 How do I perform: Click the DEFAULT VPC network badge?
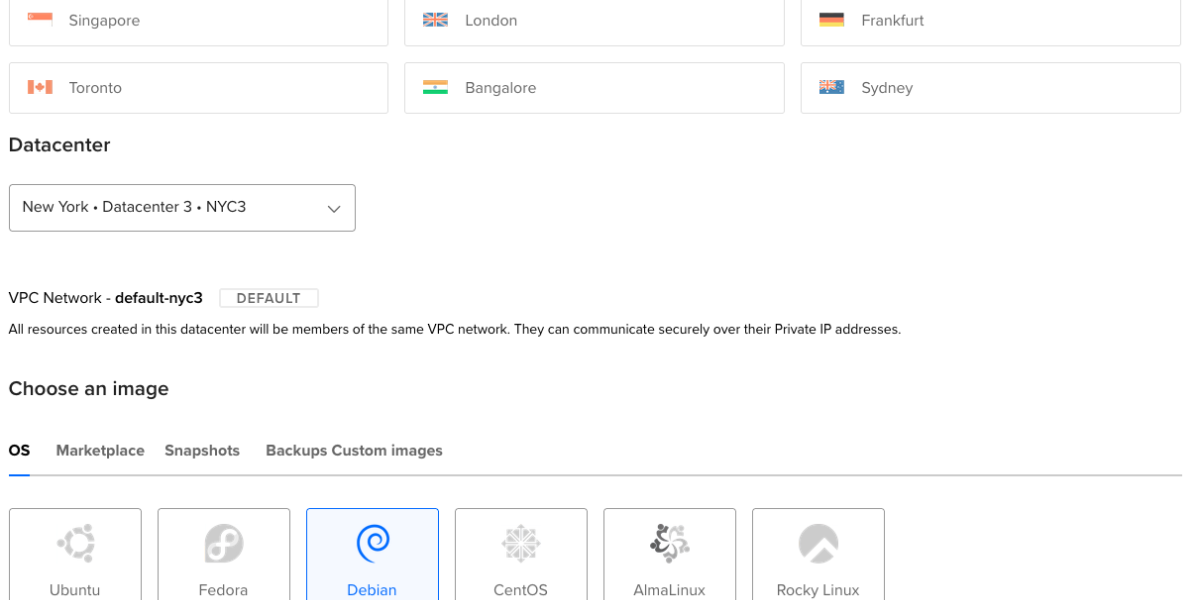click(268, 298)
